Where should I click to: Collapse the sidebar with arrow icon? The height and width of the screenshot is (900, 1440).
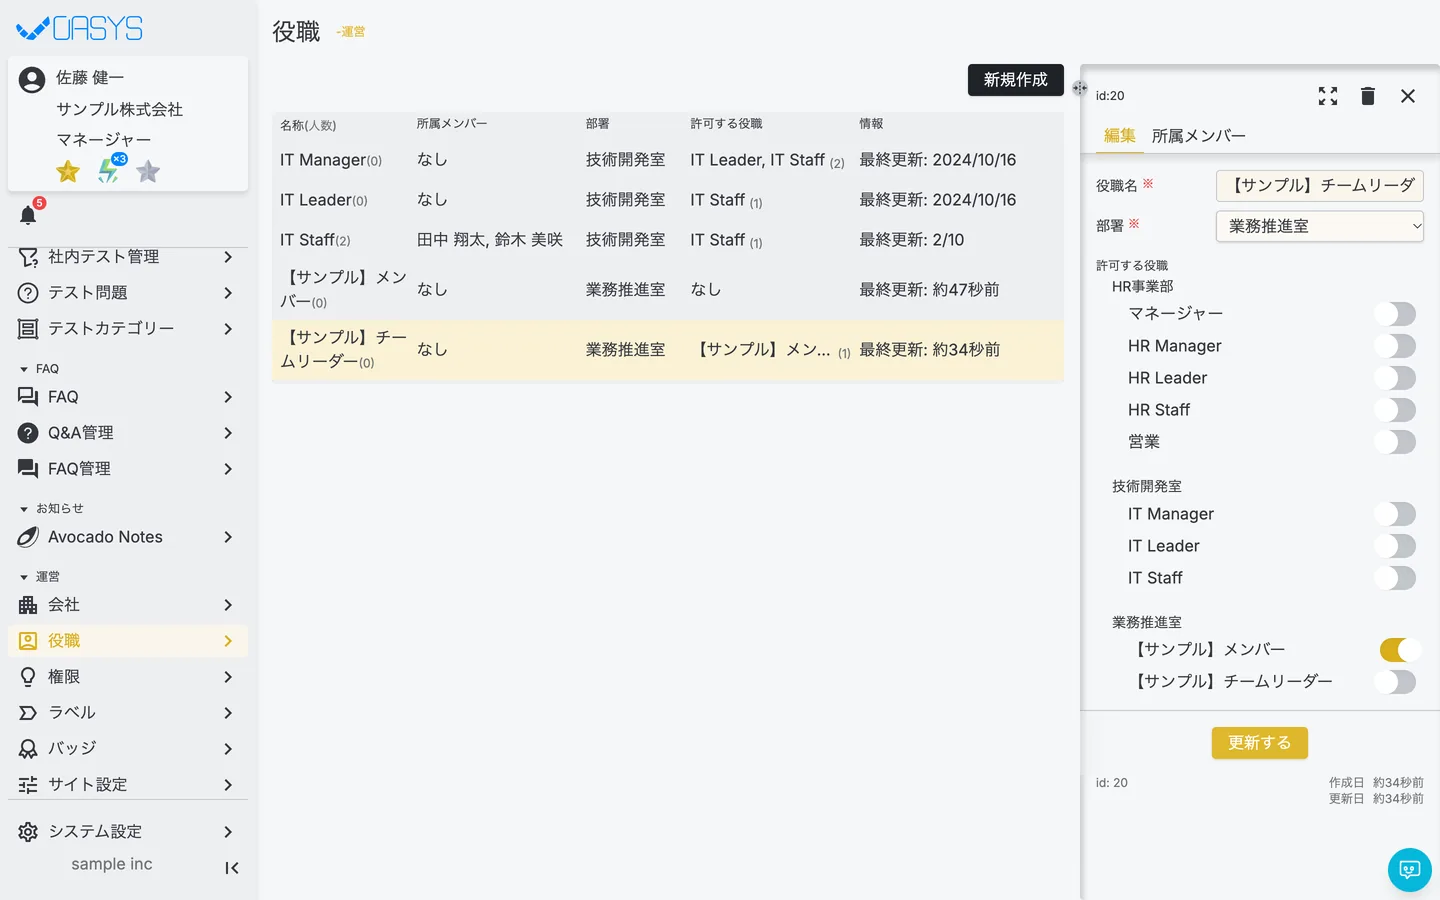(x=232, y=868)
